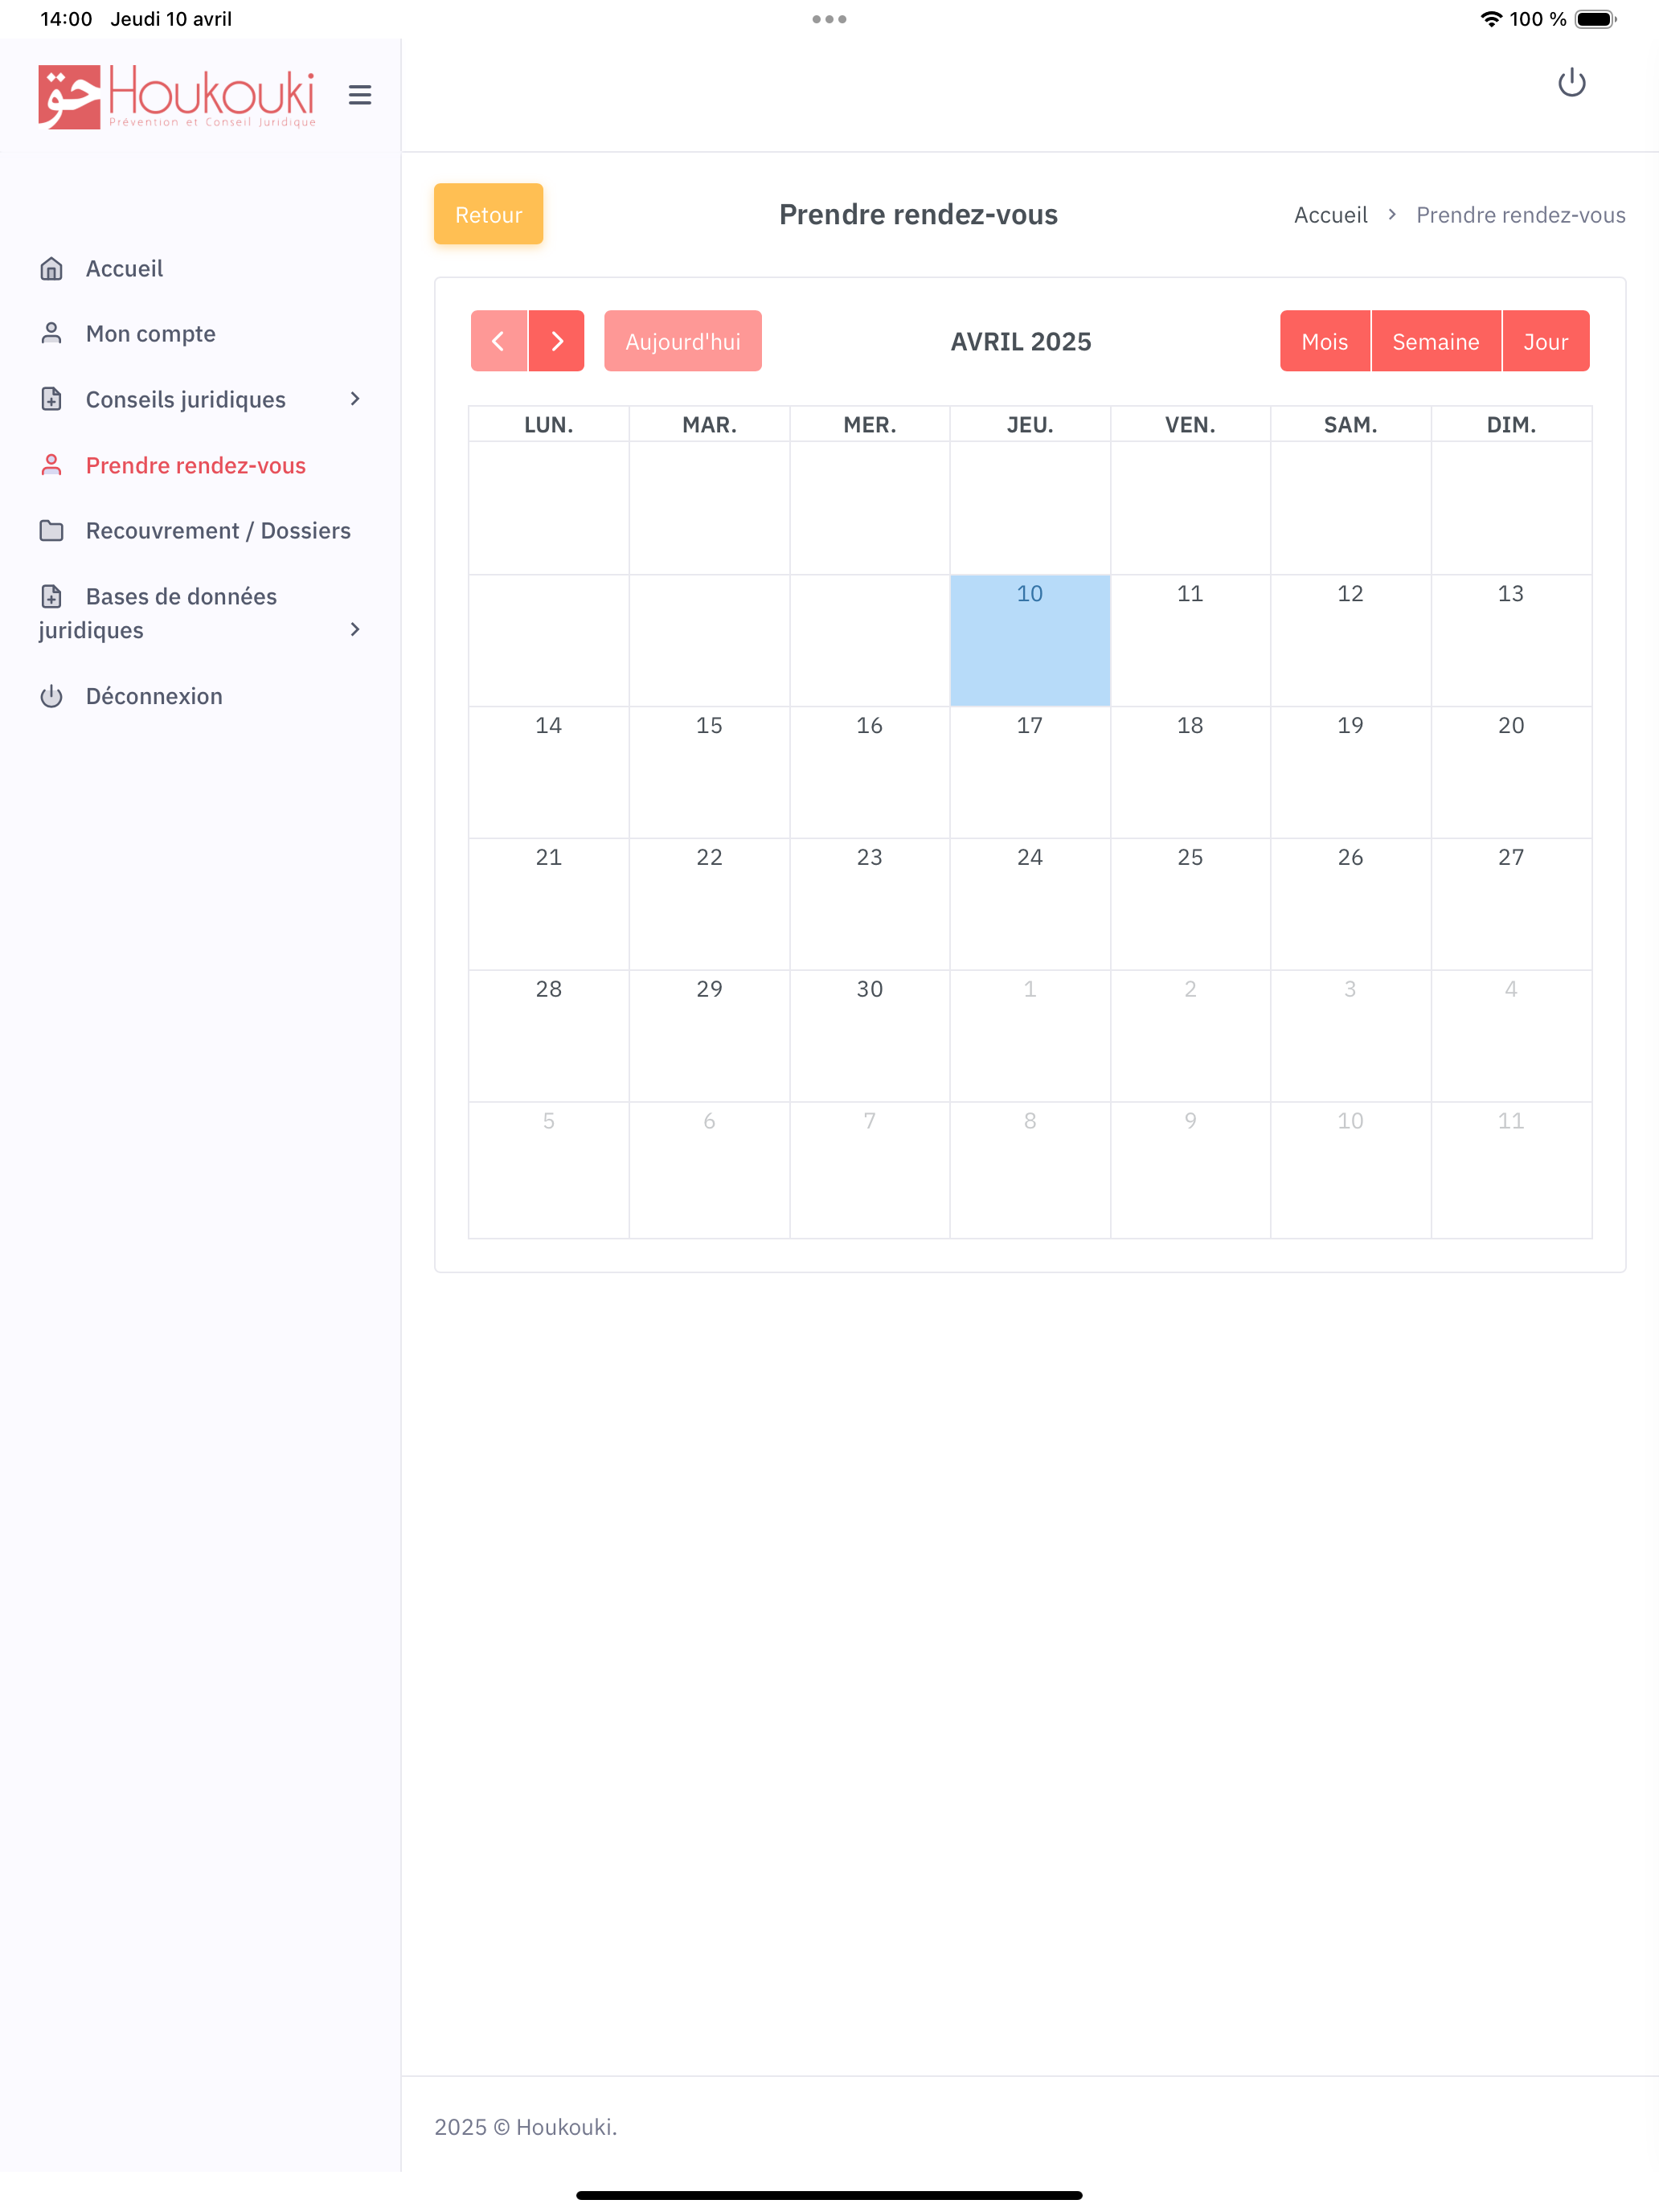Screen dimensions: 1659x2212
Task: Select April 11 on the calendar
Action: tap(1190, 640)
